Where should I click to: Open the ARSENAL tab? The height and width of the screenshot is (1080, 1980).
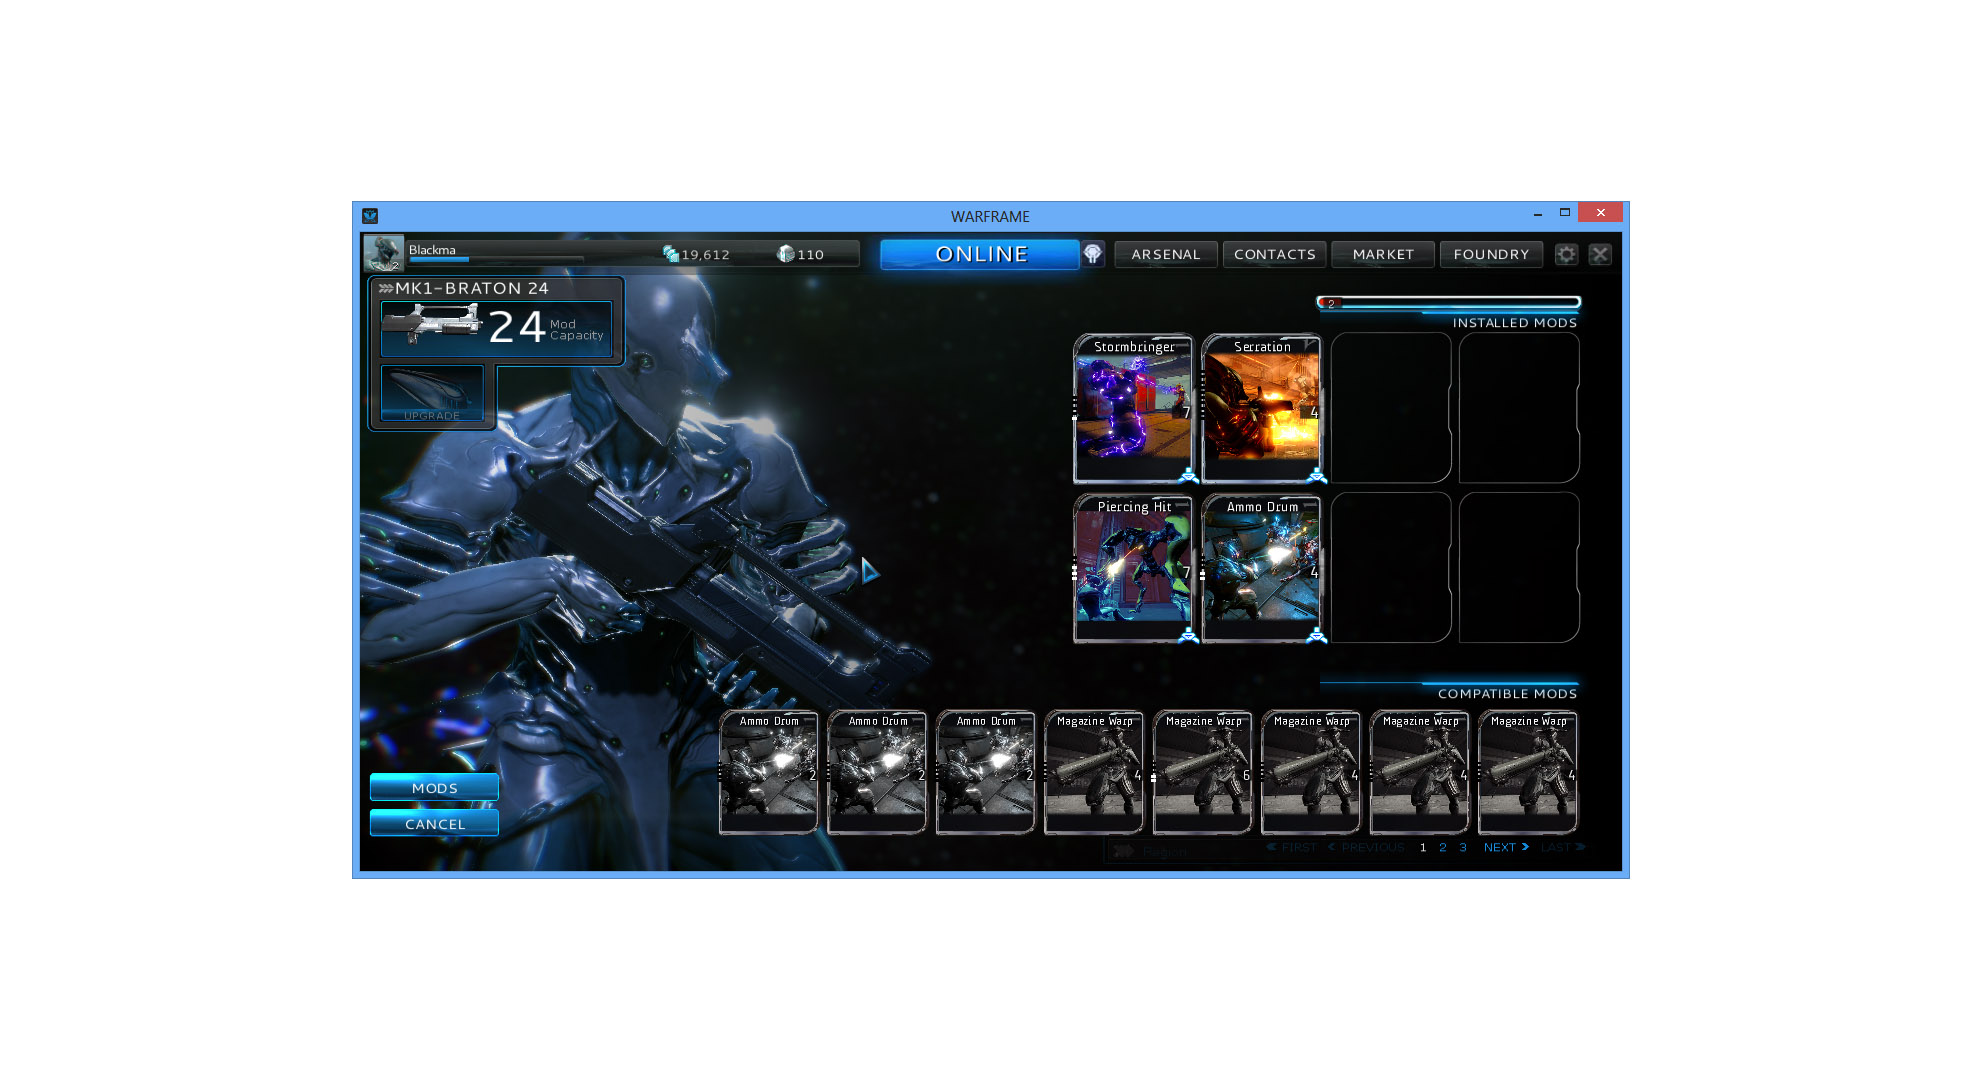(1165, 254)
